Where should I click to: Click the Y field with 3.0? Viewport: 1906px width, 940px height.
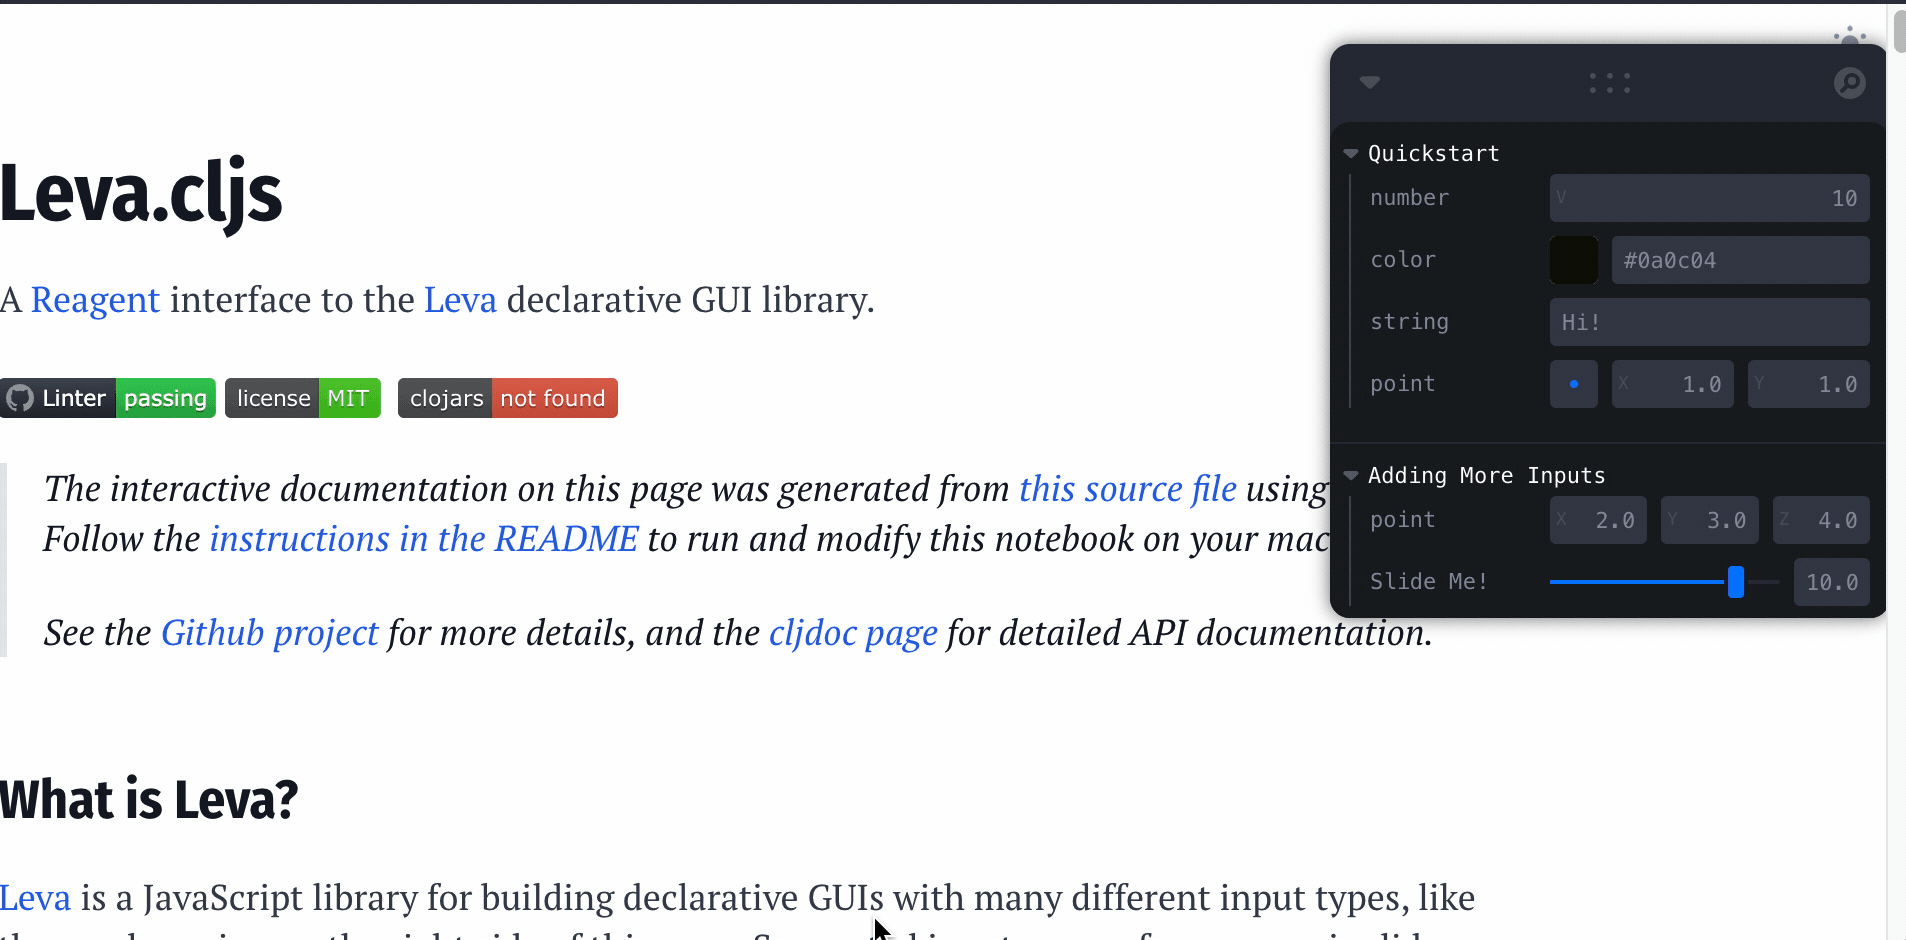pyautogui.click(x=1710, y=520)
